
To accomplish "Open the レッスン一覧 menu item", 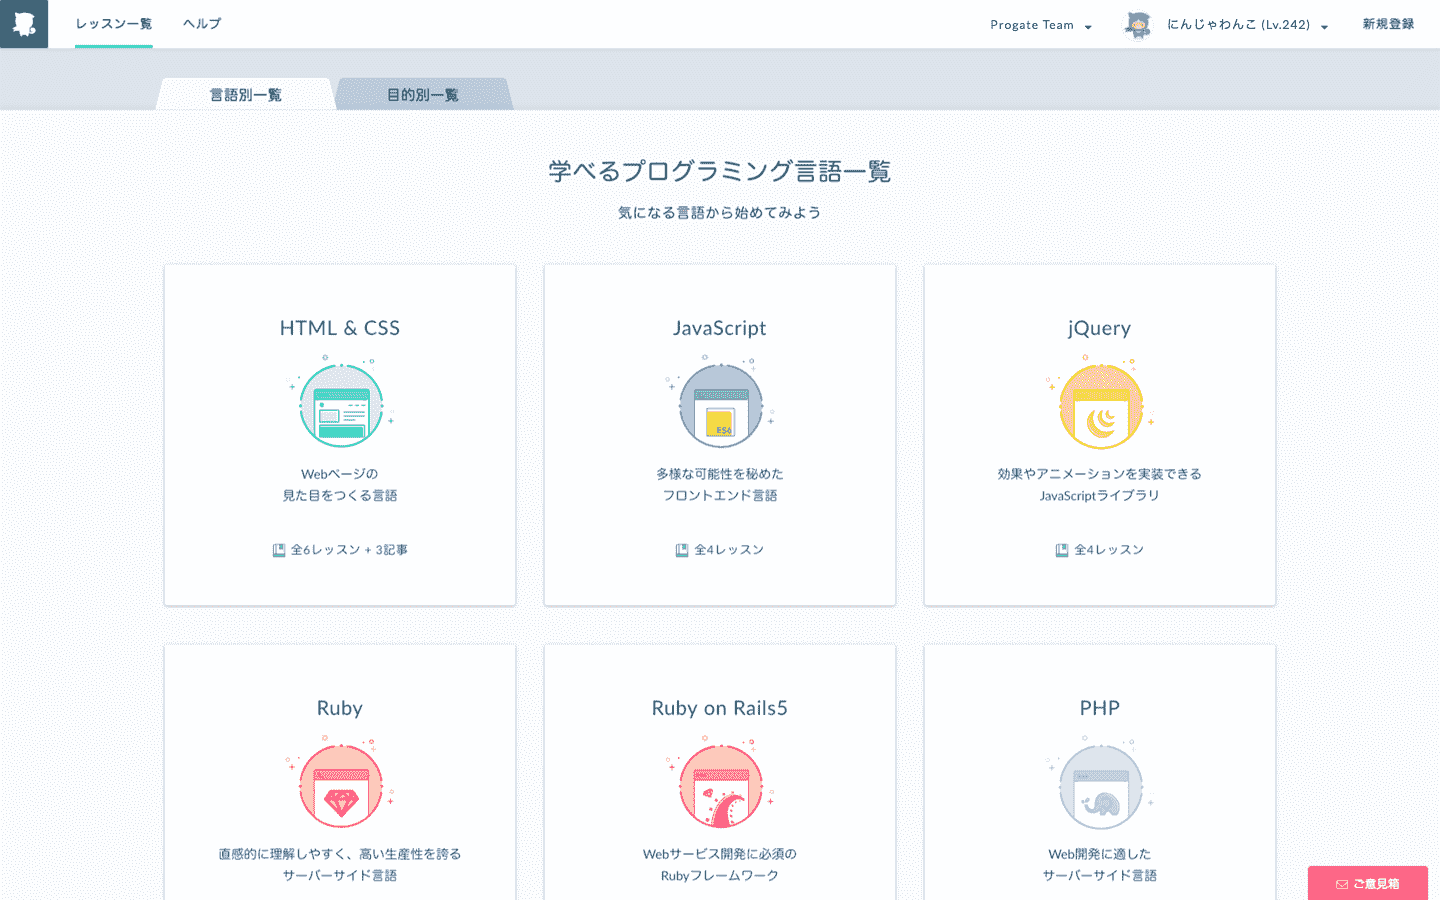I will point(114,24).
